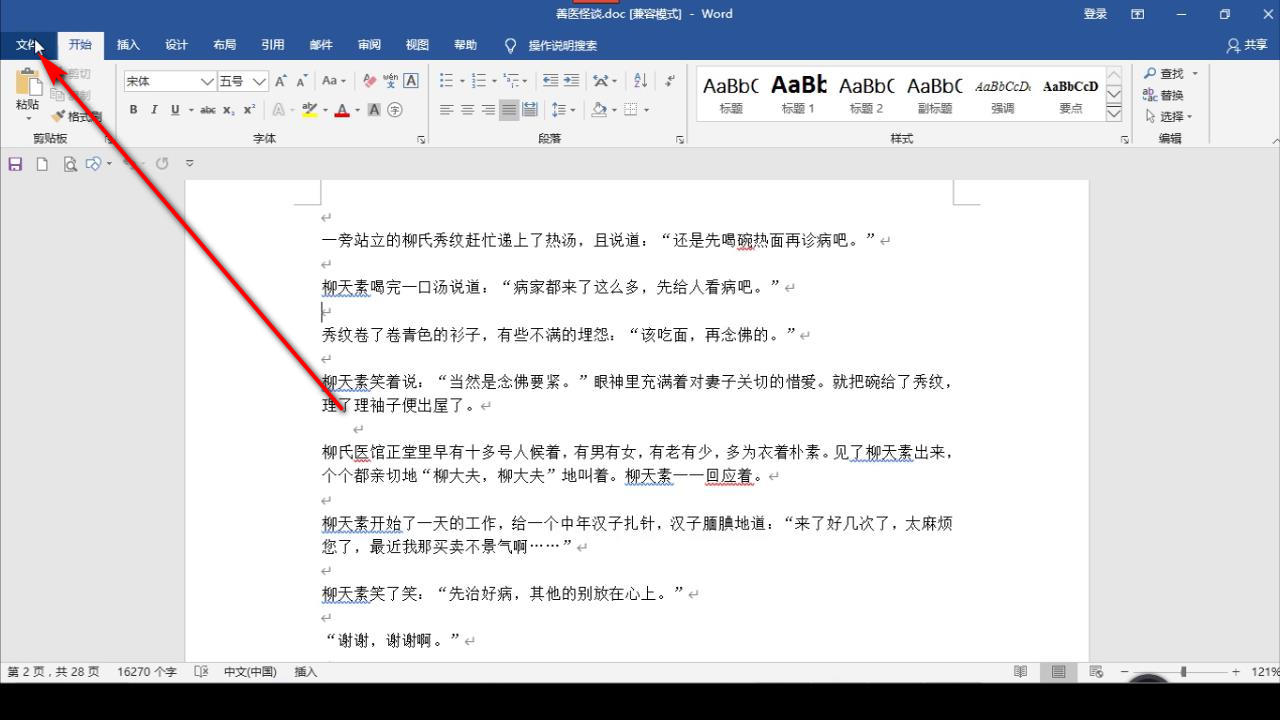Open the 插入 ribbon tab

click(128, 45)
